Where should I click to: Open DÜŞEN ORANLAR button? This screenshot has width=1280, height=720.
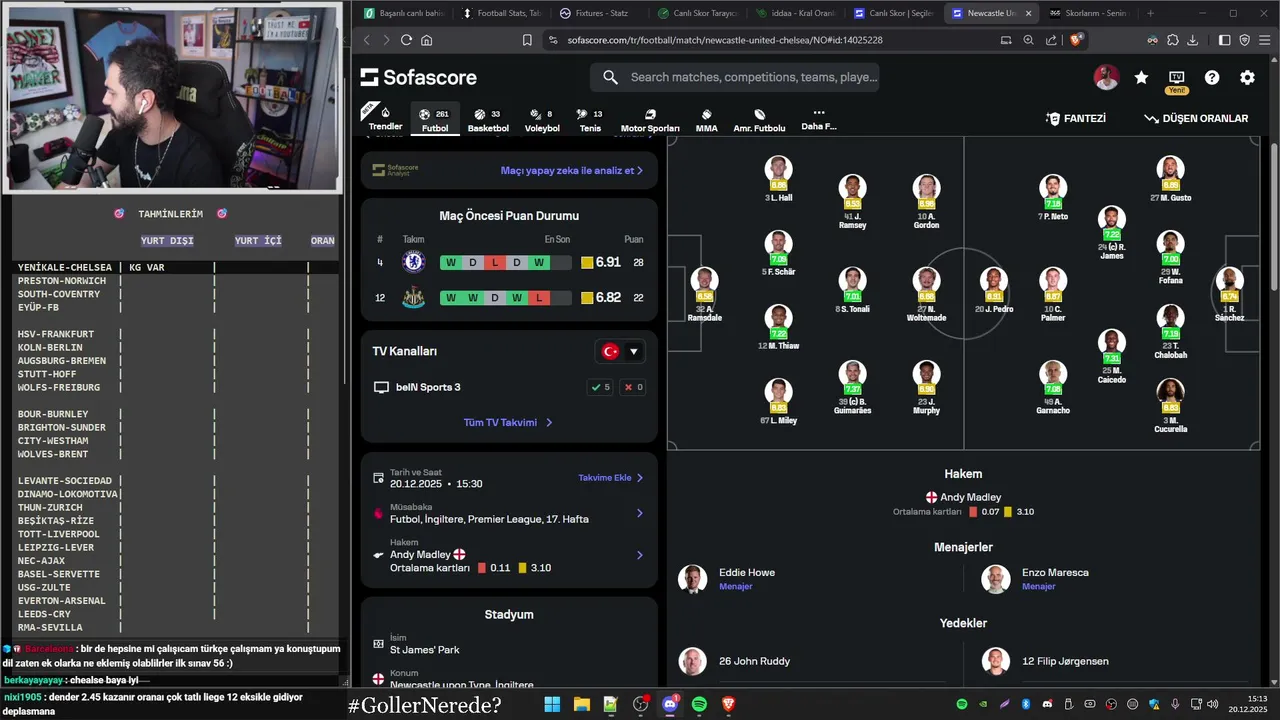point(1197,118)
